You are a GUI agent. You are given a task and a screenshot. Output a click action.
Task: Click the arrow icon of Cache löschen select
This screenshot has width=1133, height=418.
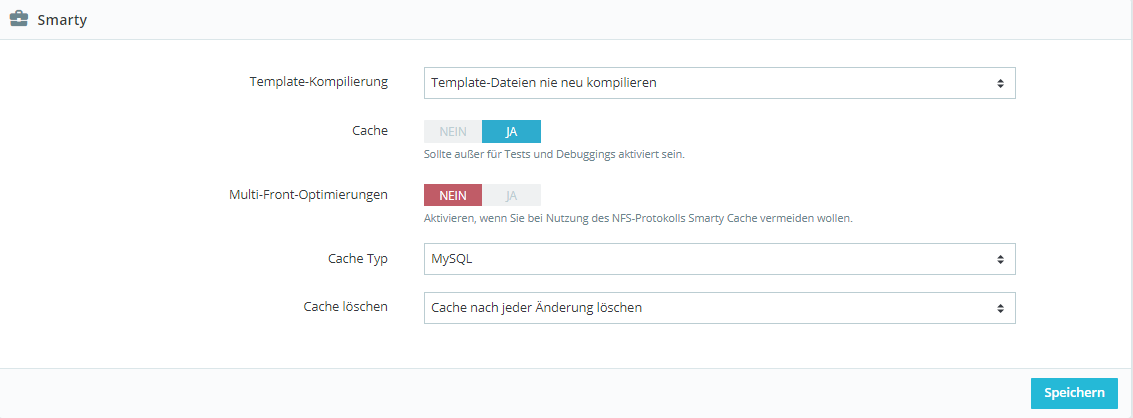pyautogui.click(x=1000, y=308)
